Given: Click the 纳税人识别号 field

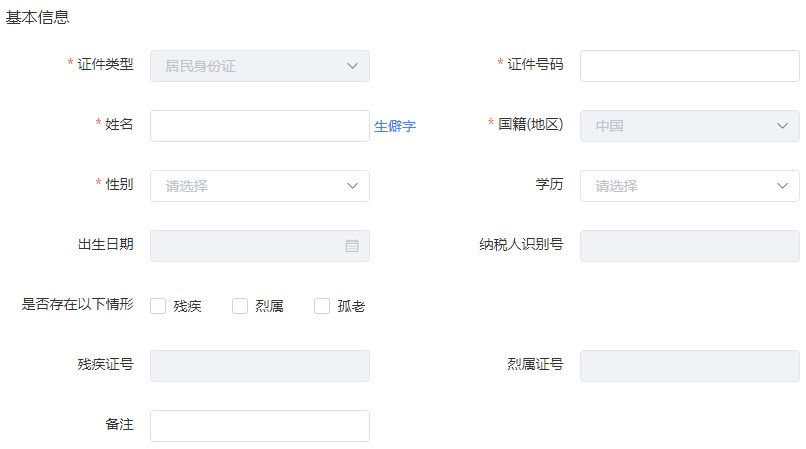Looking at the screenshot, I should [x=690, y=246].
